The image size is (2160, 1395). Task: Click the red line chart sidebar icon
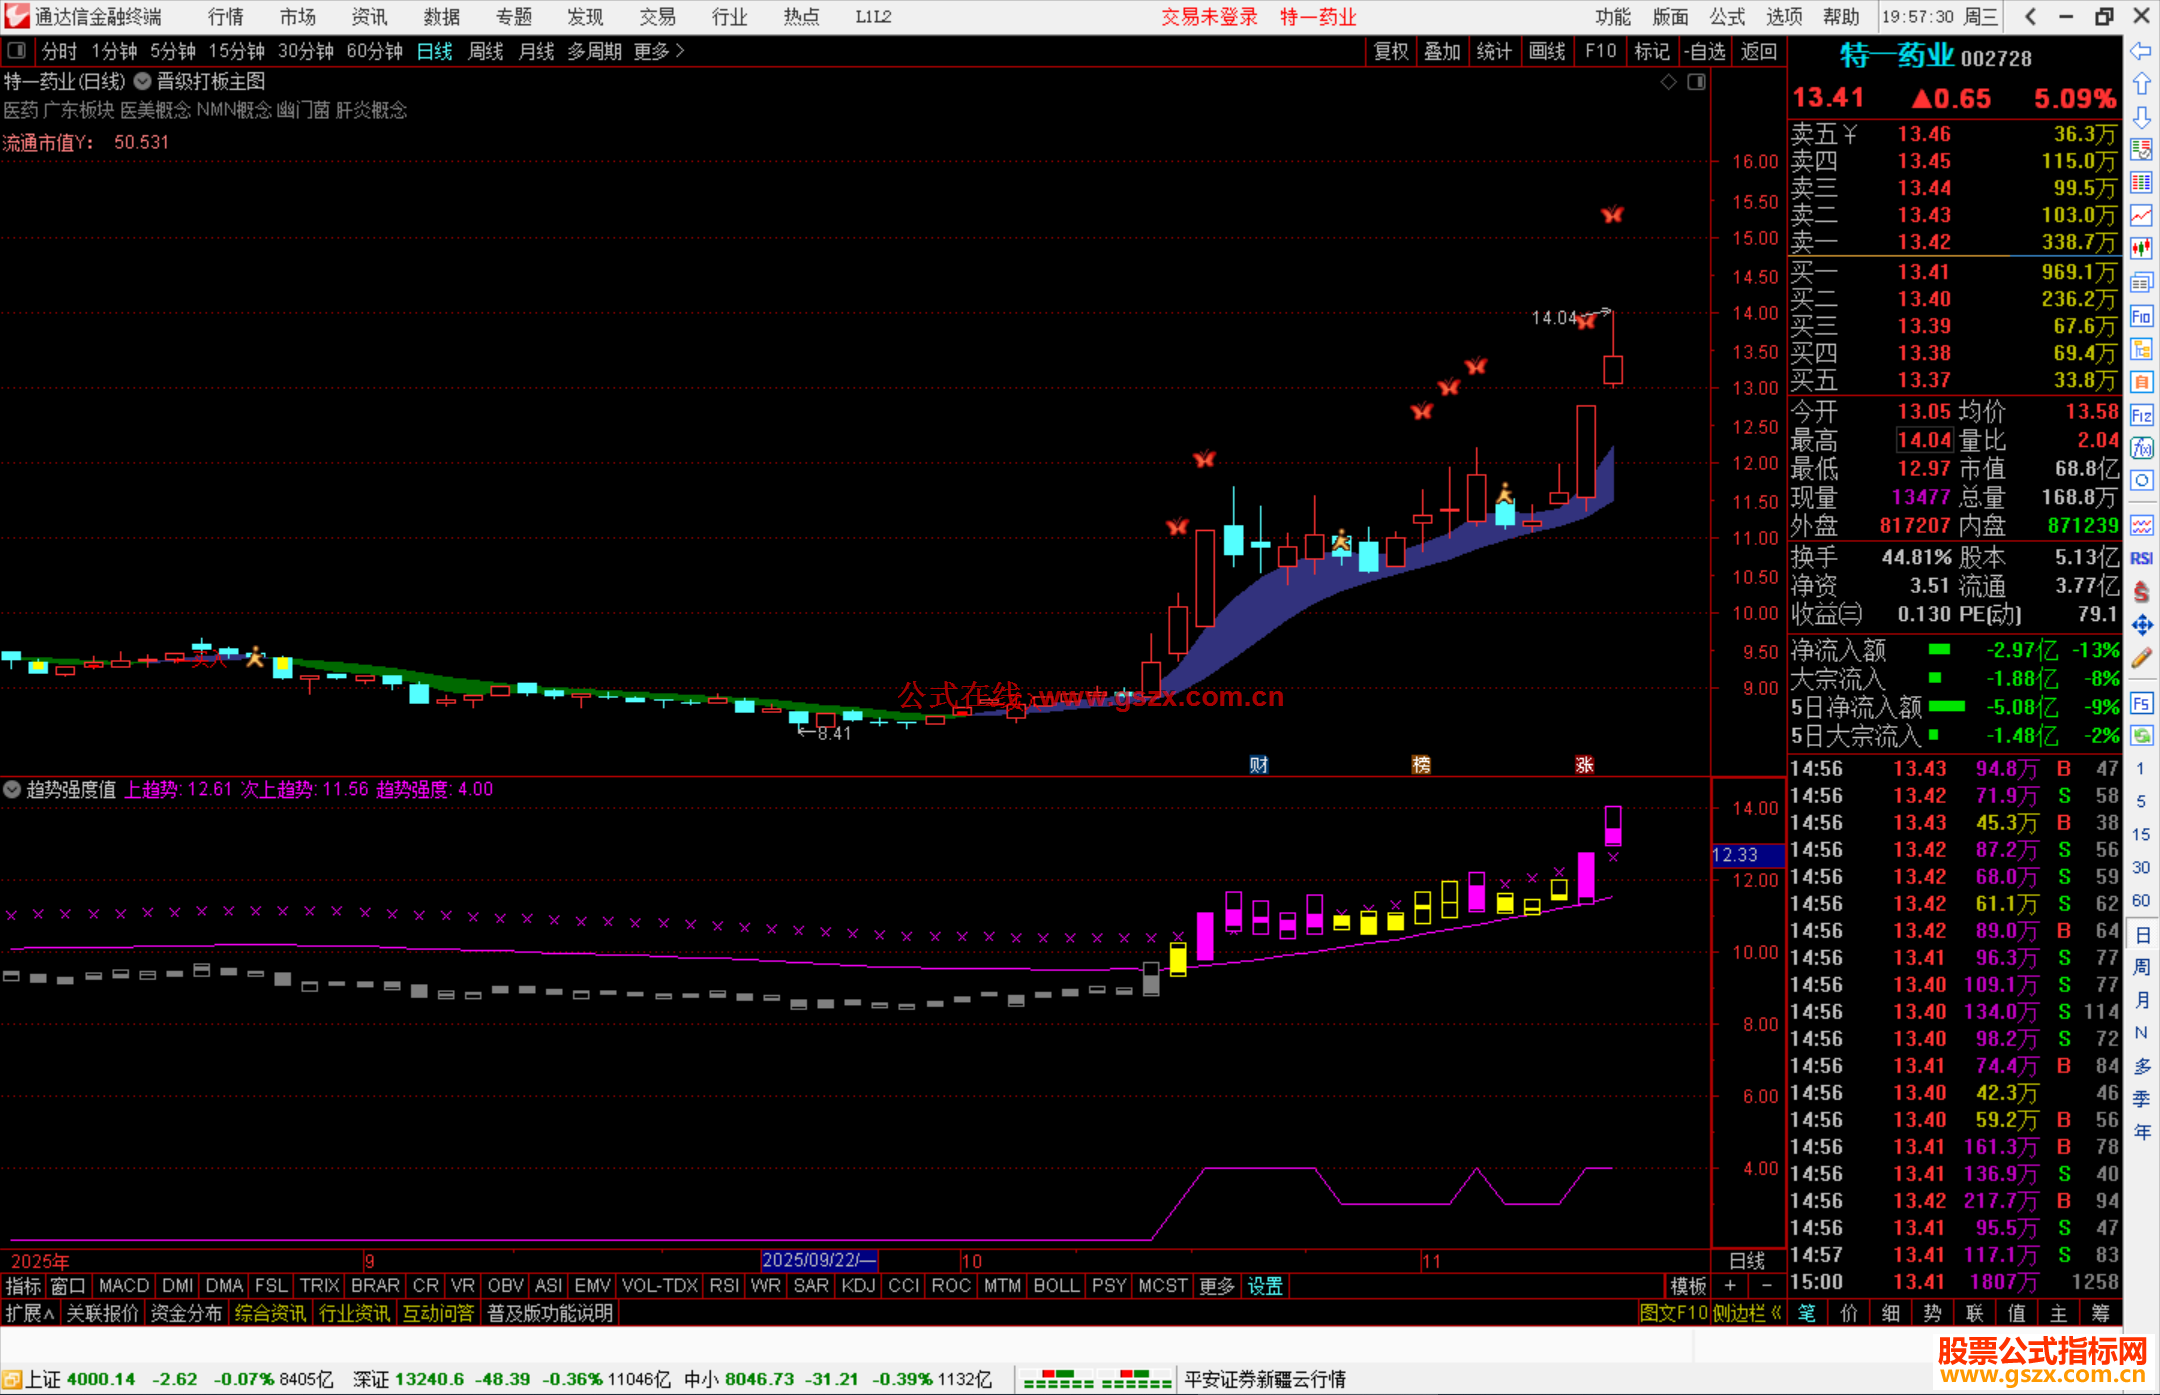pos(2141,215)
